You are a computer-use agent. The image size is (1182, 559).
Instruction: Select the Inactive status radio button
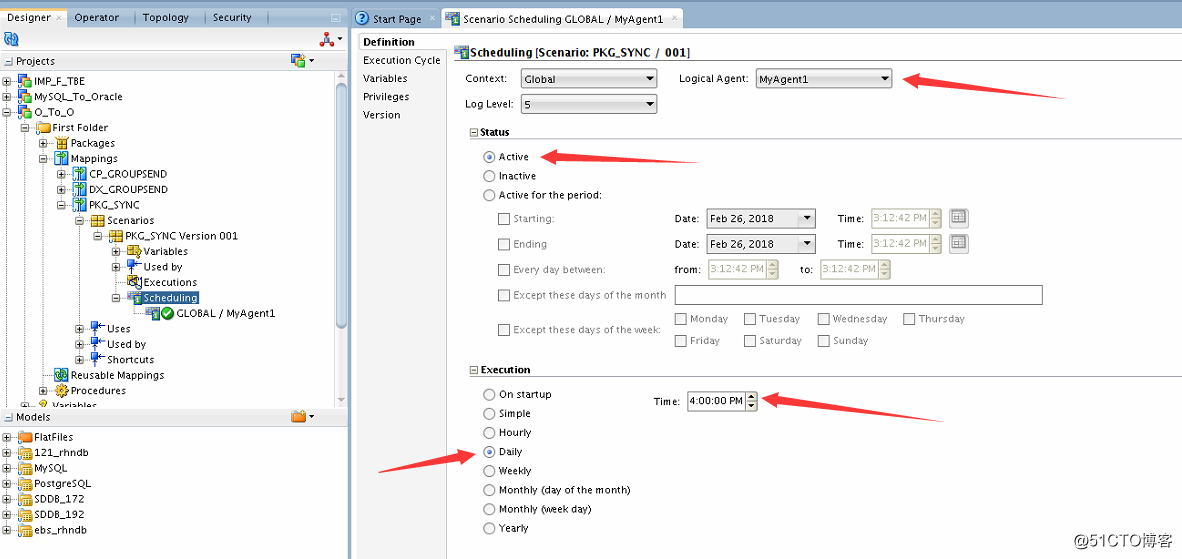click(x=488, y=176)
